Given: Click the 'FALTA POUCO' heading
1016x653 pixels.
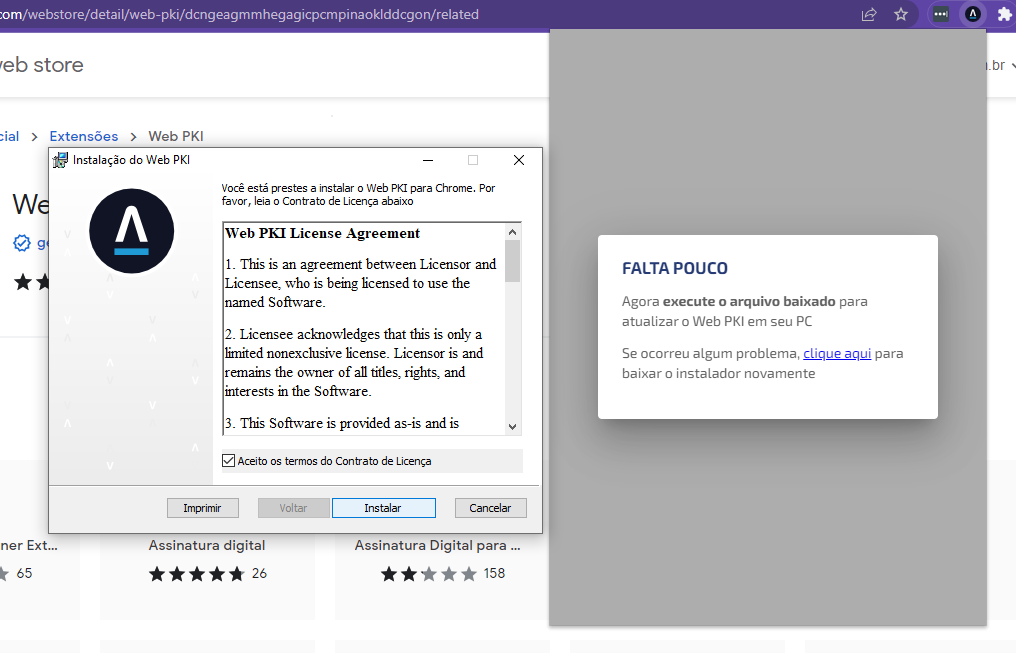Looking at the screenshot, I should click(675, 268).
